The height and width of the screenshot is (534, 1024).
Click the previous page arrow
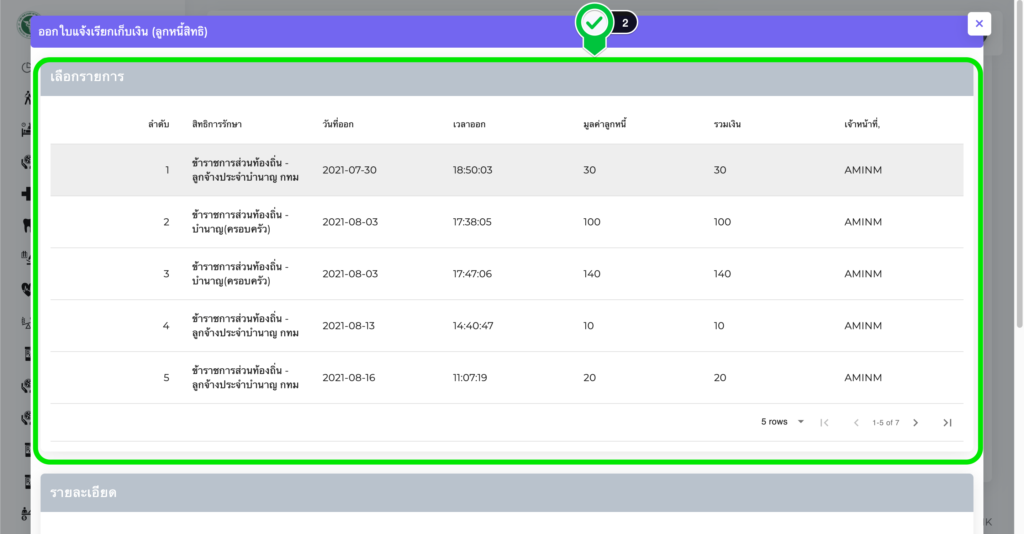click(x=856, y=423)
